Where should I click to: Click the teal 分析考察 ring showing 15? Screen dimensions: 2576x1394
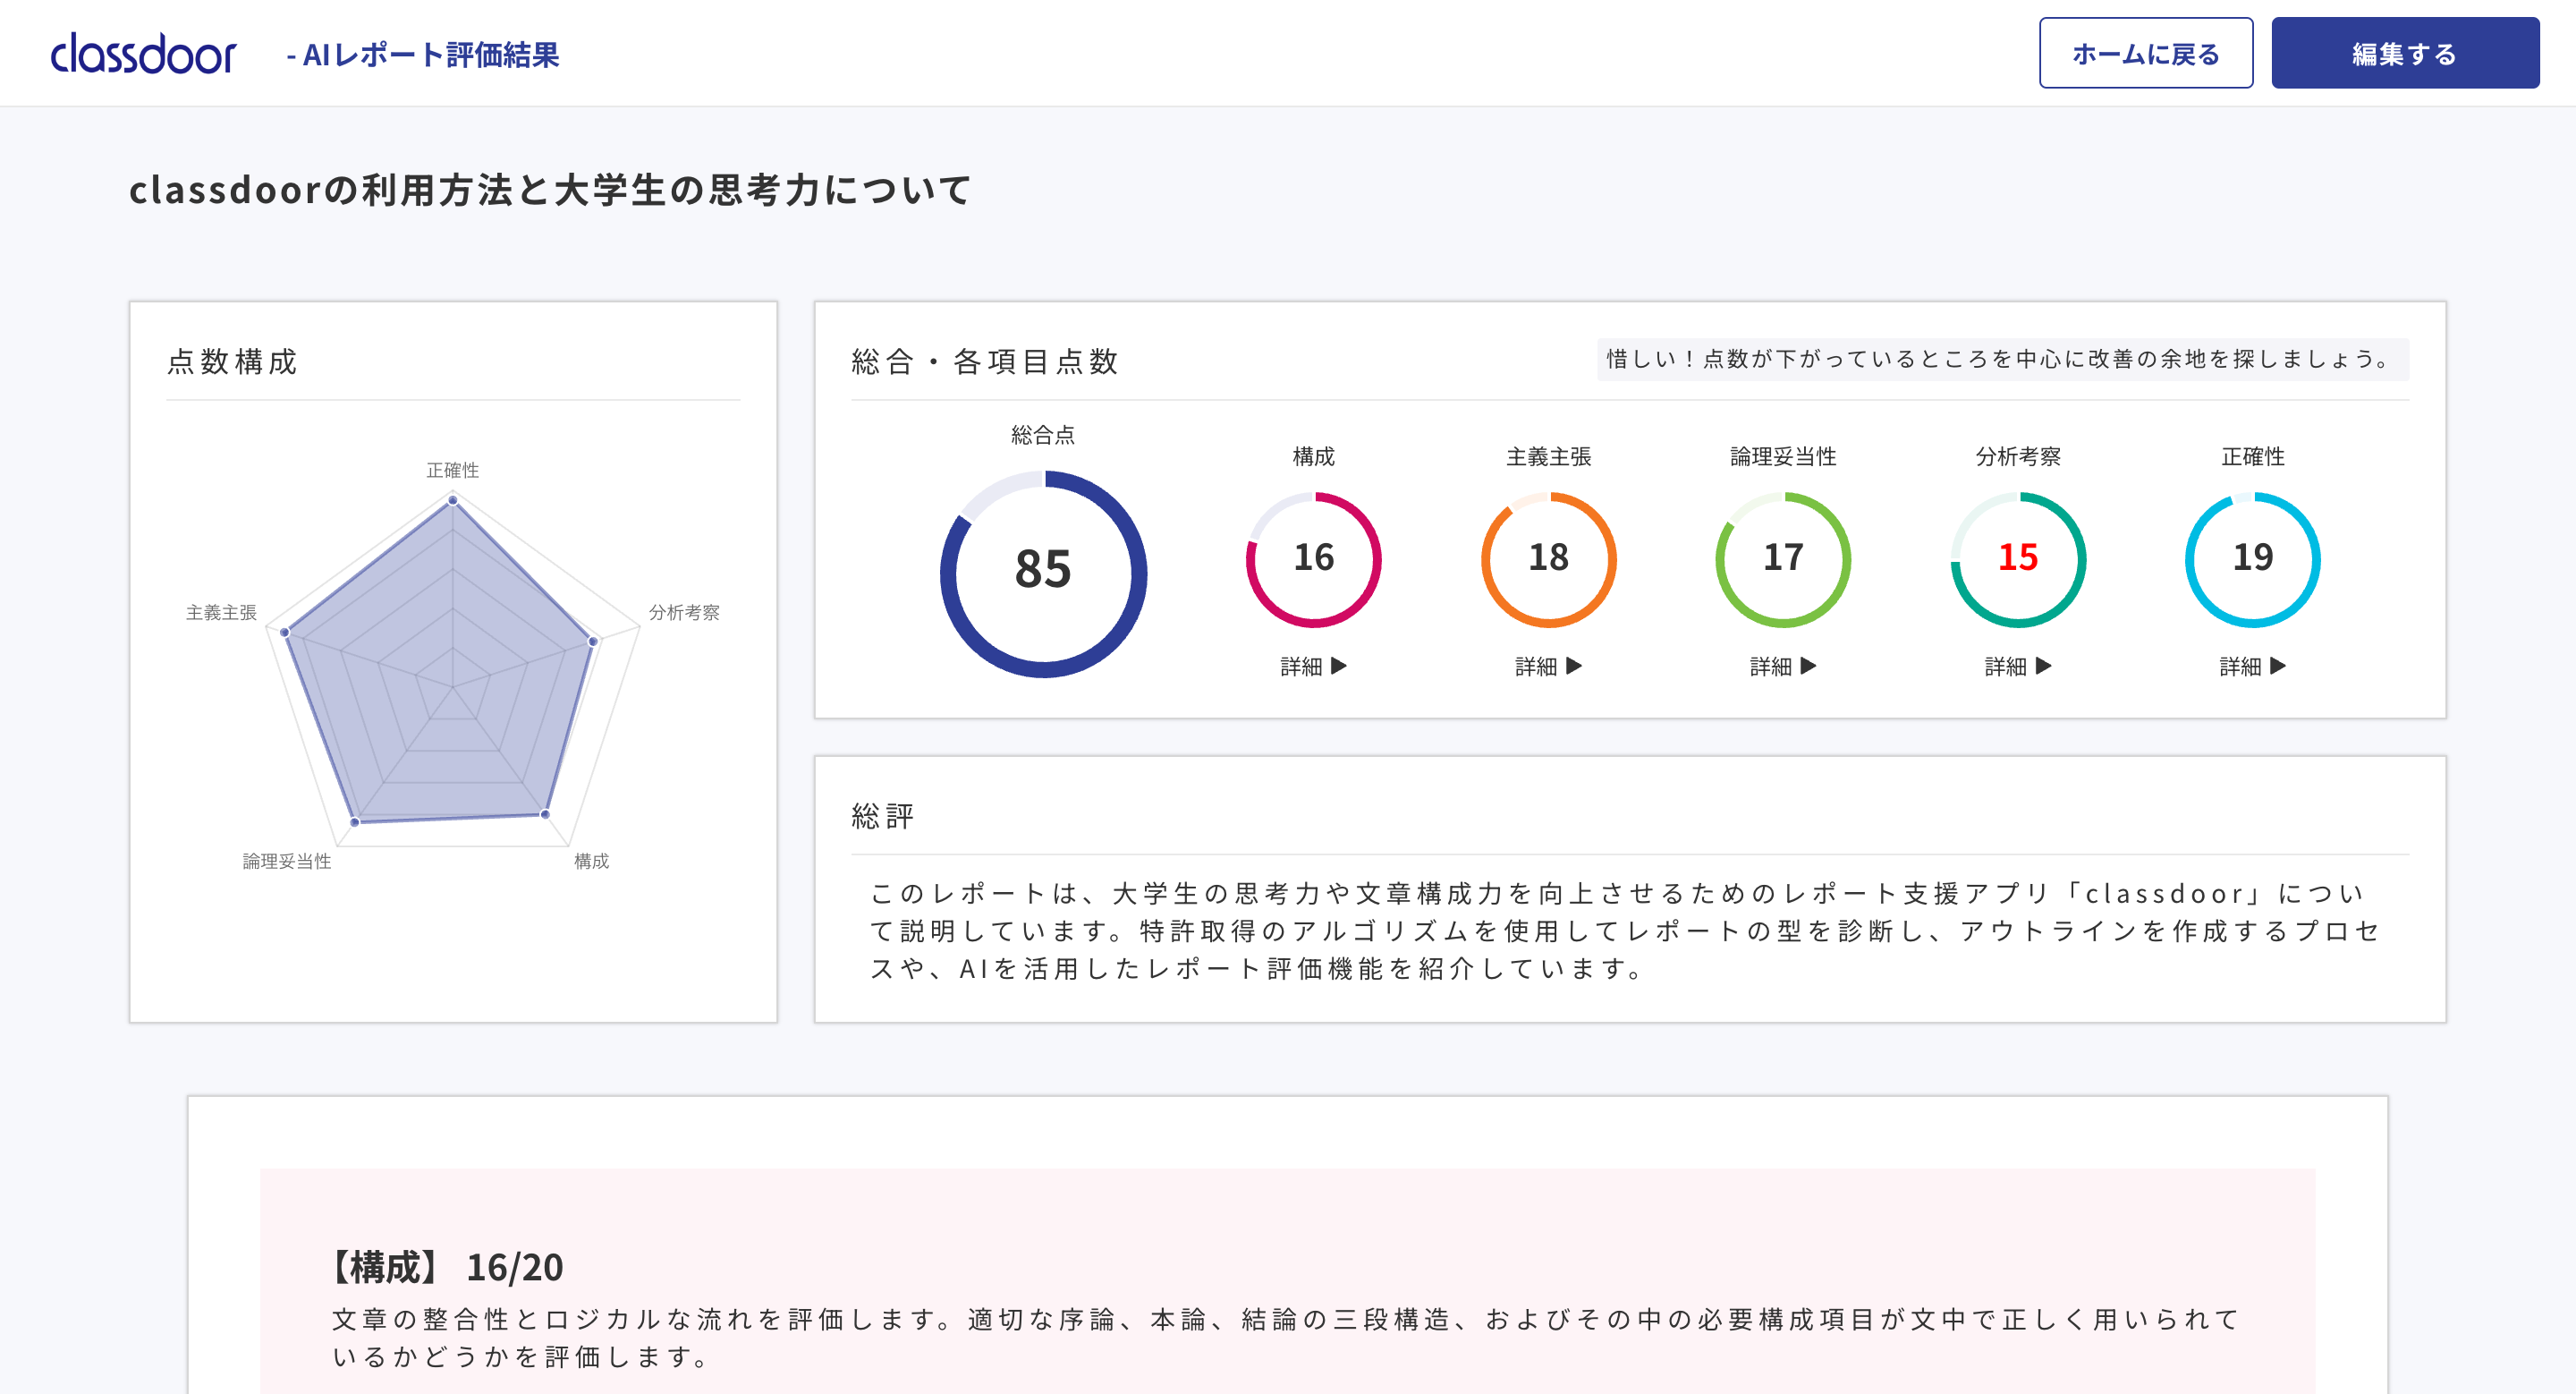2017,558
